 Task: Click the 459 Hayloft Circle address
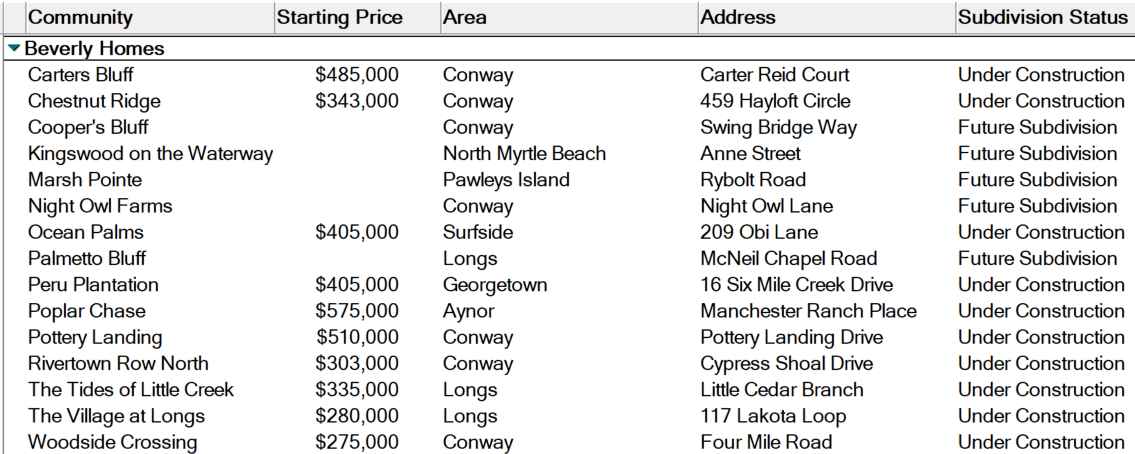775,101
